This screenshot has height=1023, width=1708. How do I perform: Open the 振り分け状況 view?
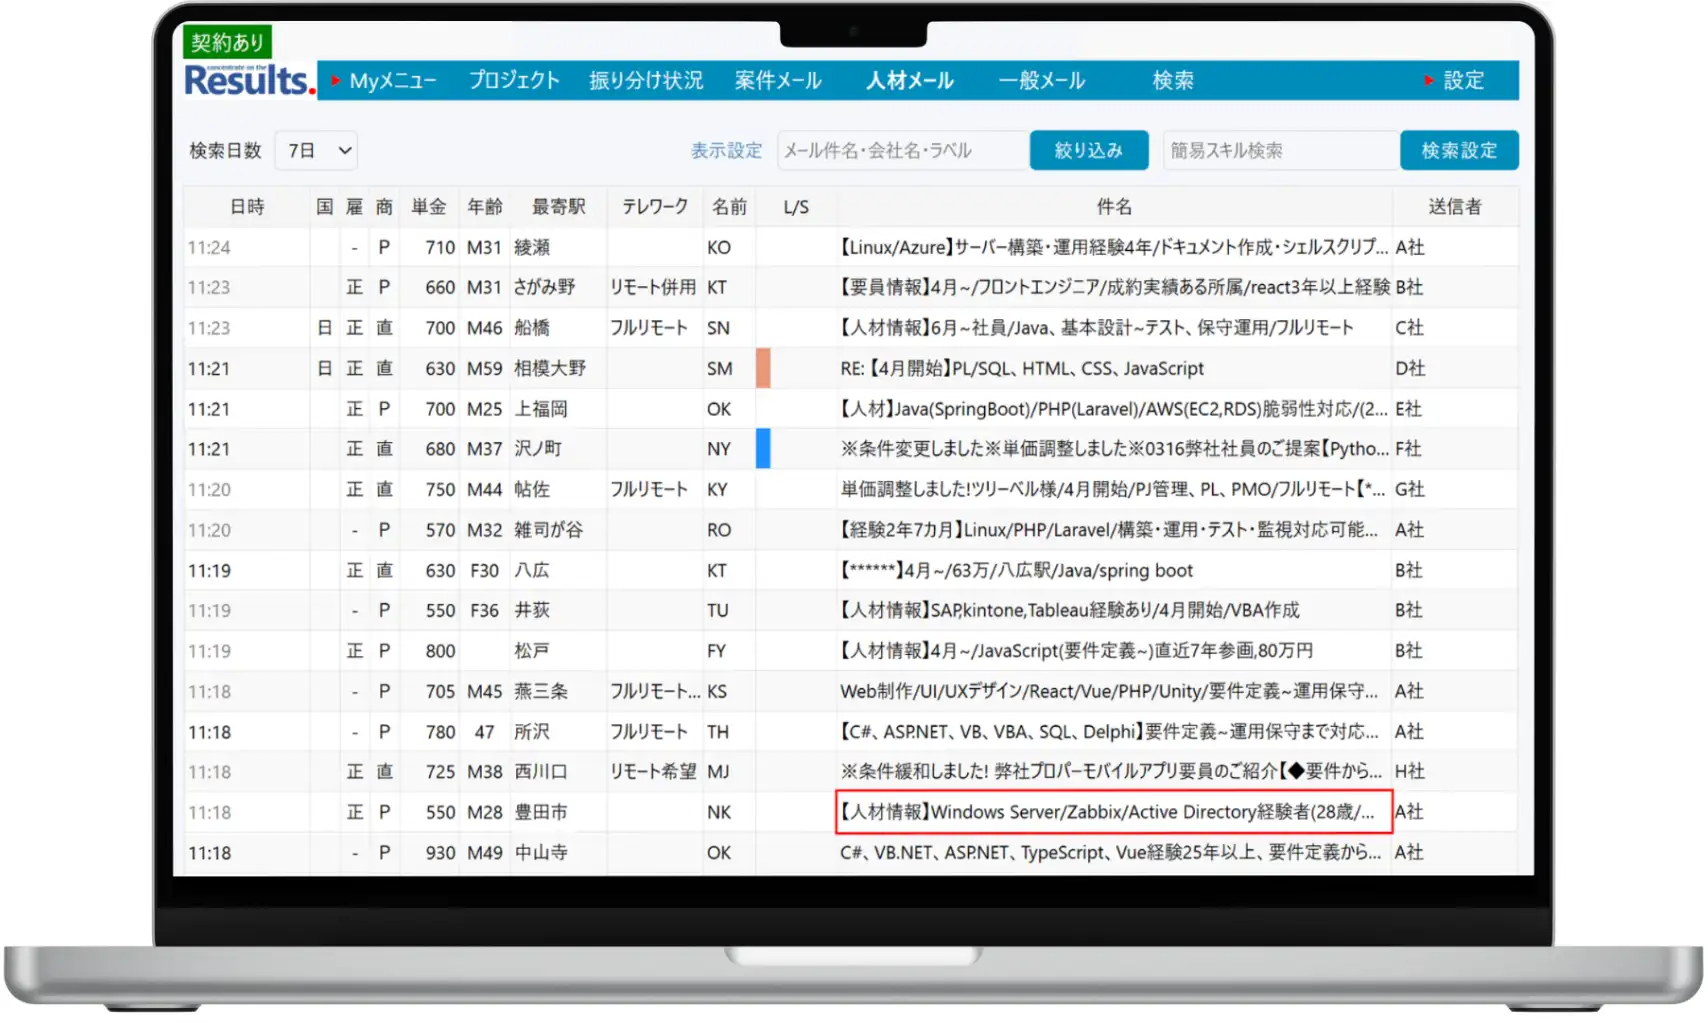point(645,81)
